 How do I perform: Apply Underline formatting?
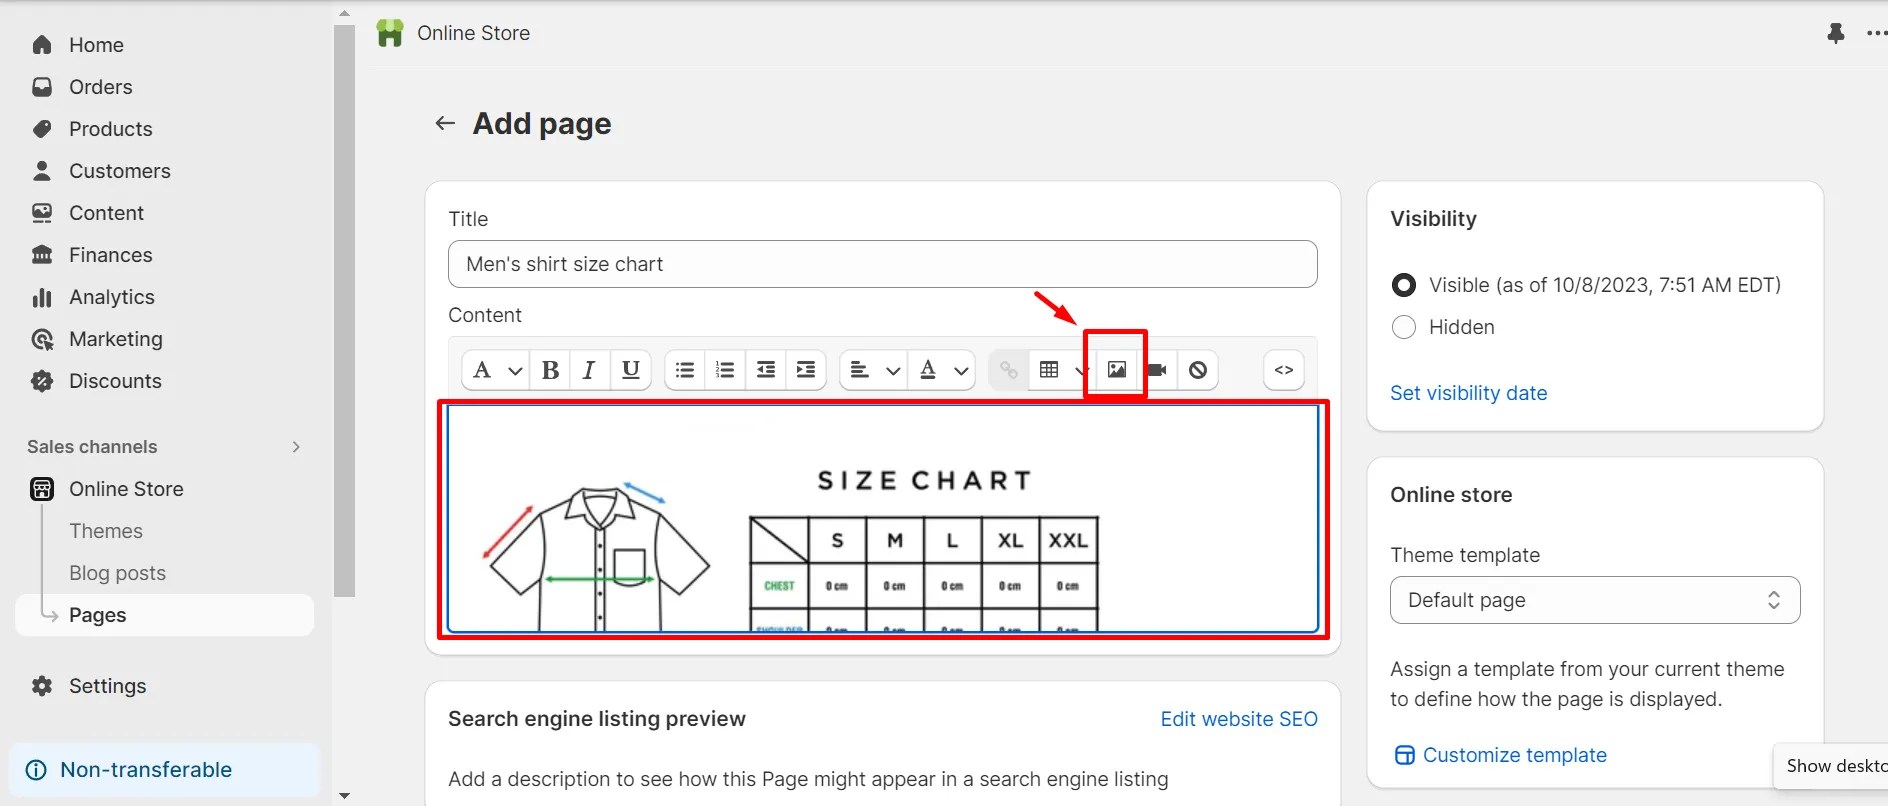(x=631, y=370)
